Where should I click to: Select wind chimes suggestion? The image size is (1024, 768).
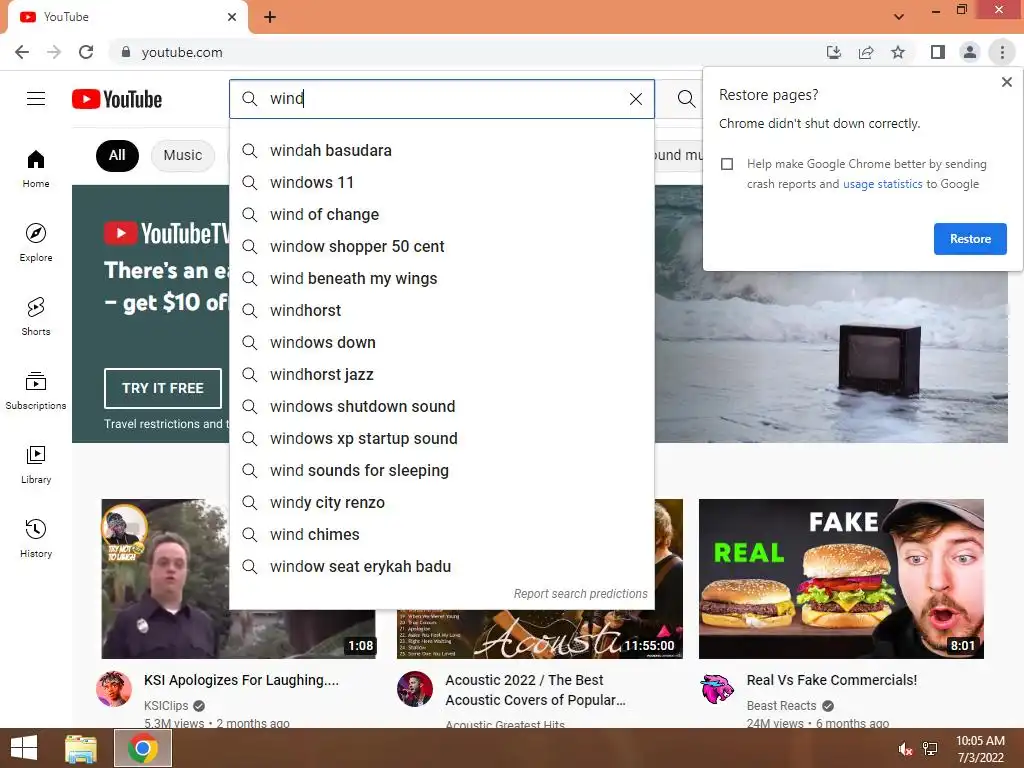point(441,534)
